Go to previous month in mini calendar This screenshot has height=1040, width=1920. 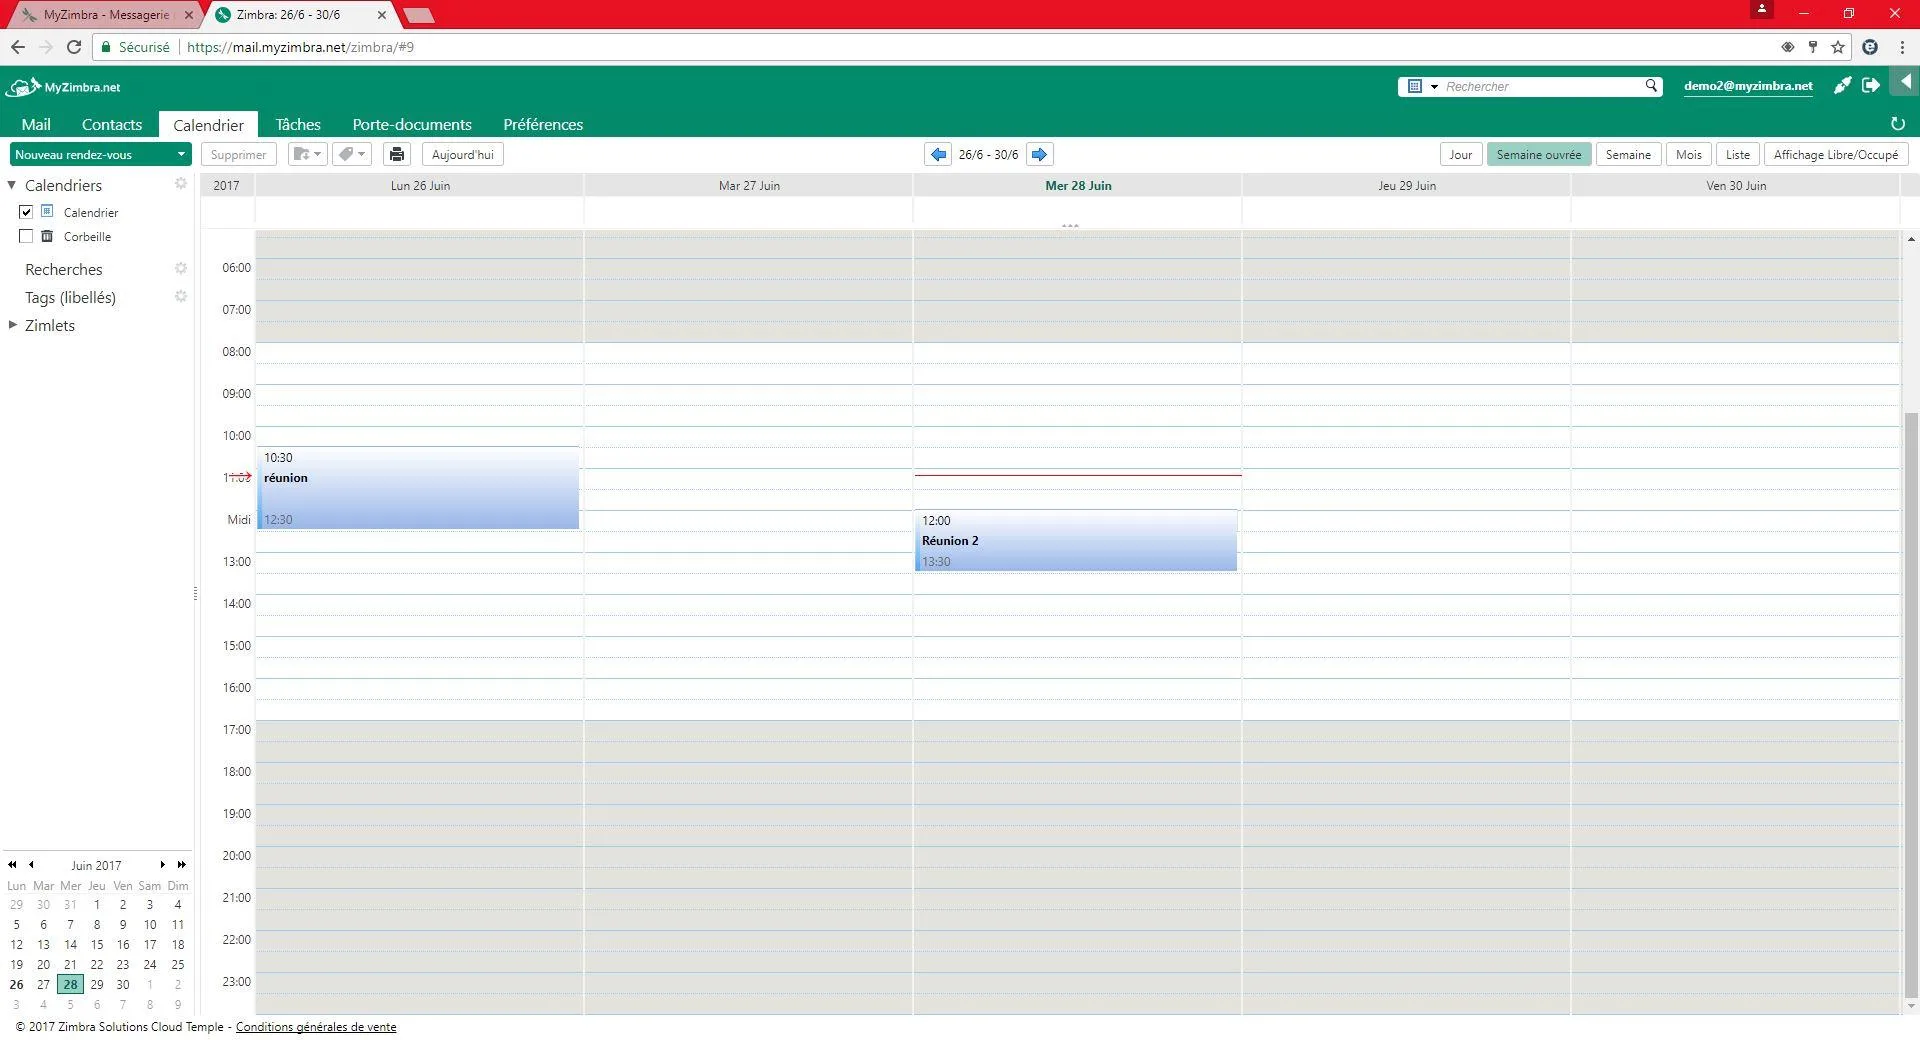click(x=31, y=865)
